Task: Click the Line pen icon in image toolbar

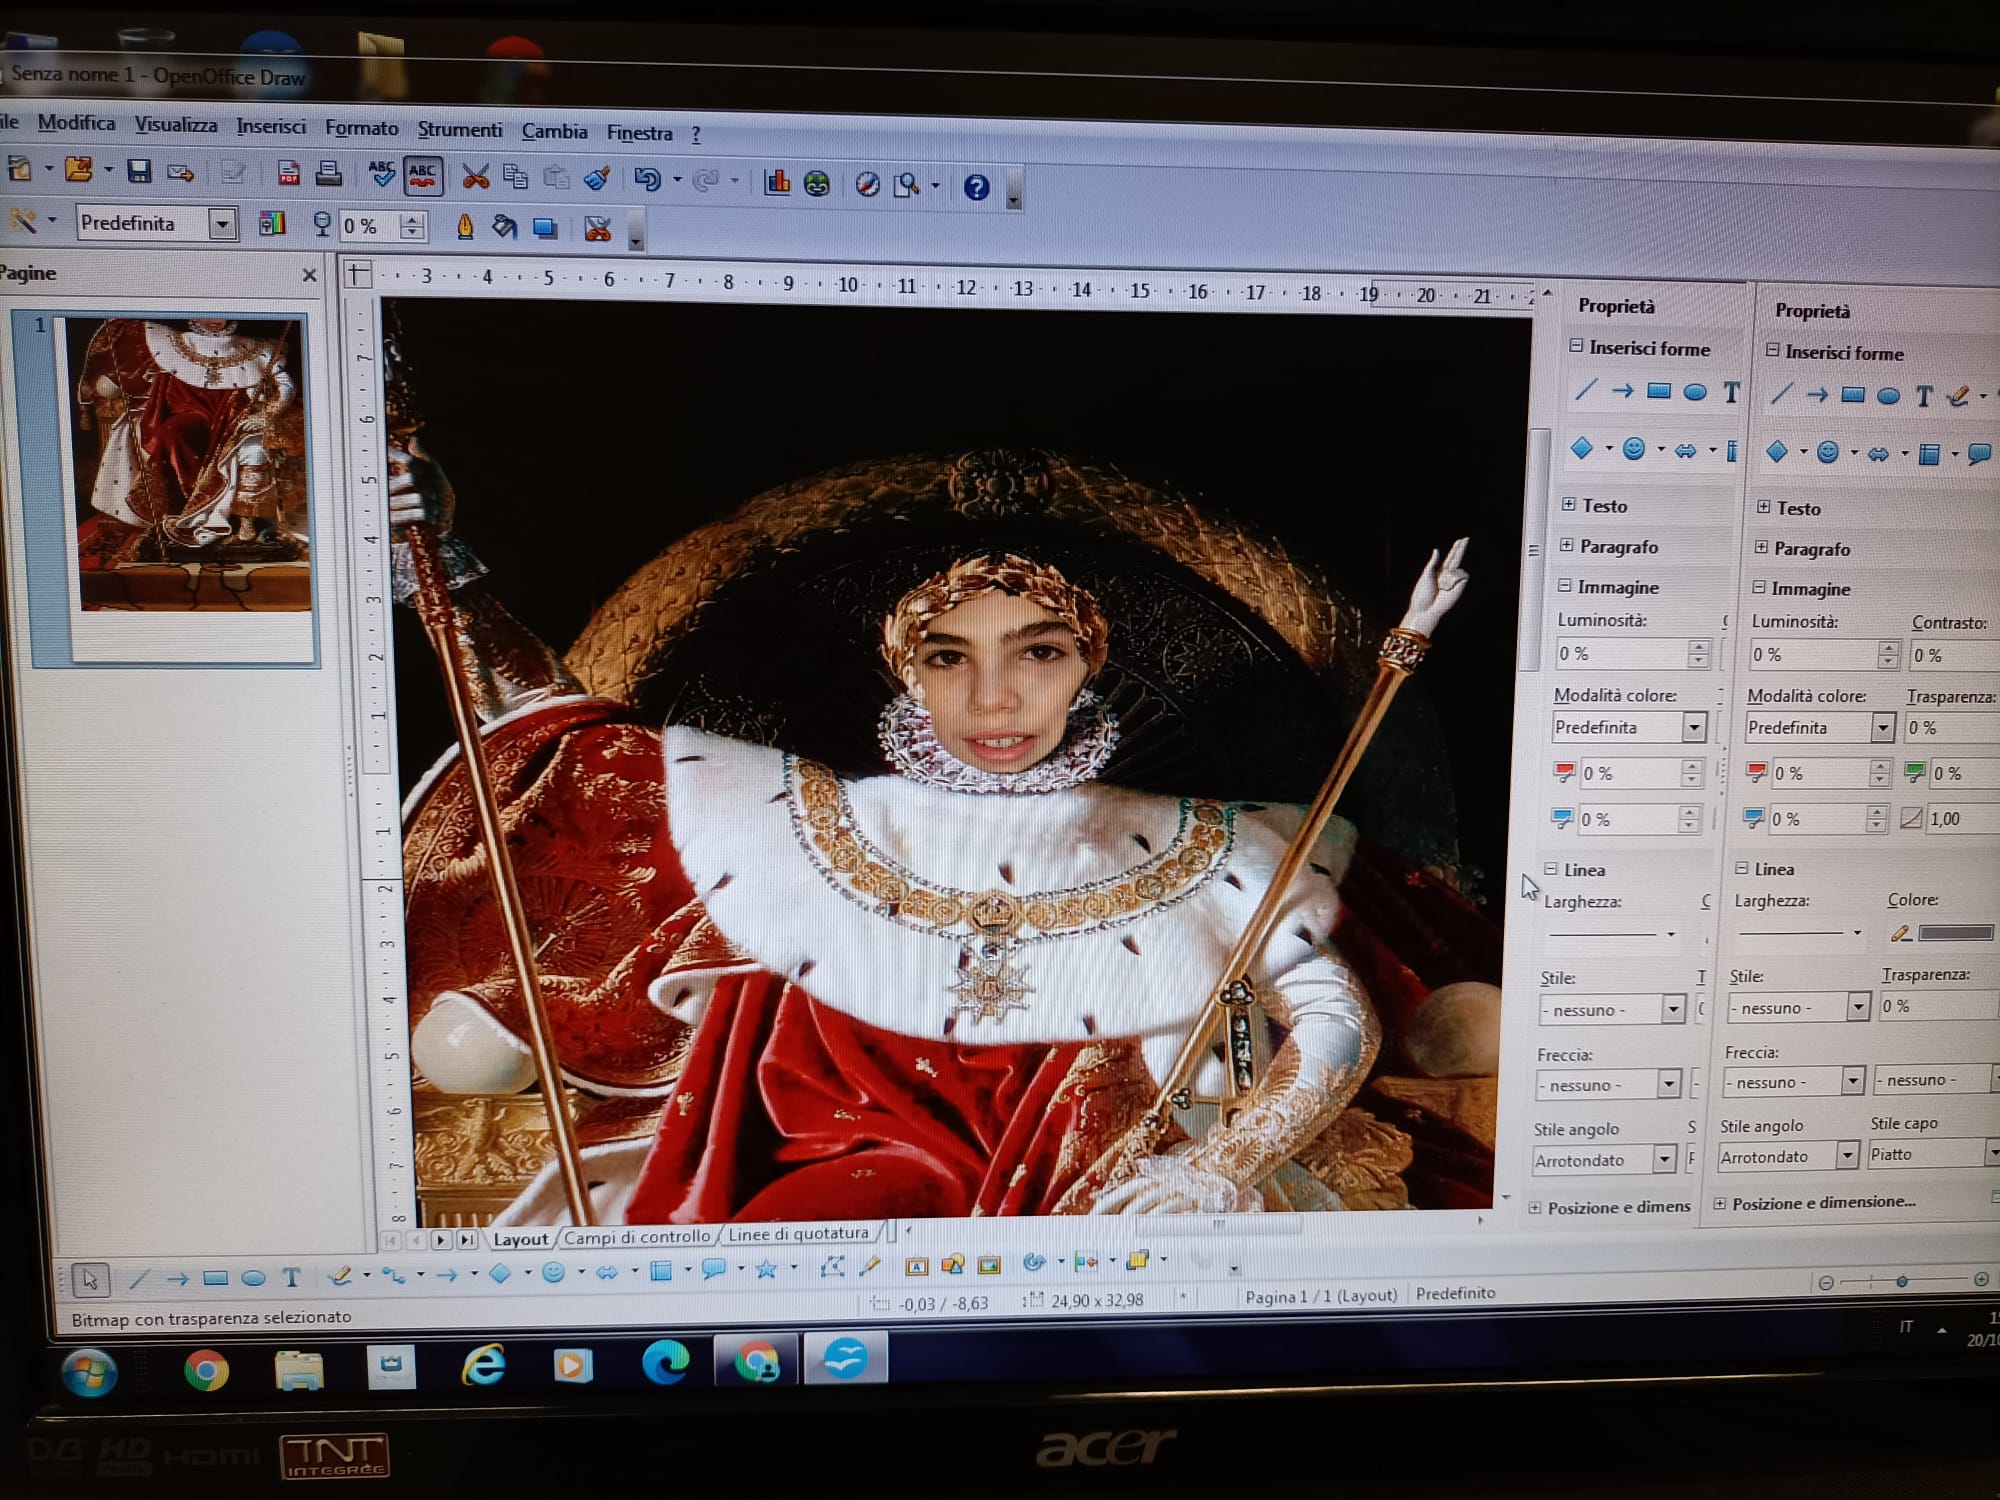Action: tap(464, 227)
